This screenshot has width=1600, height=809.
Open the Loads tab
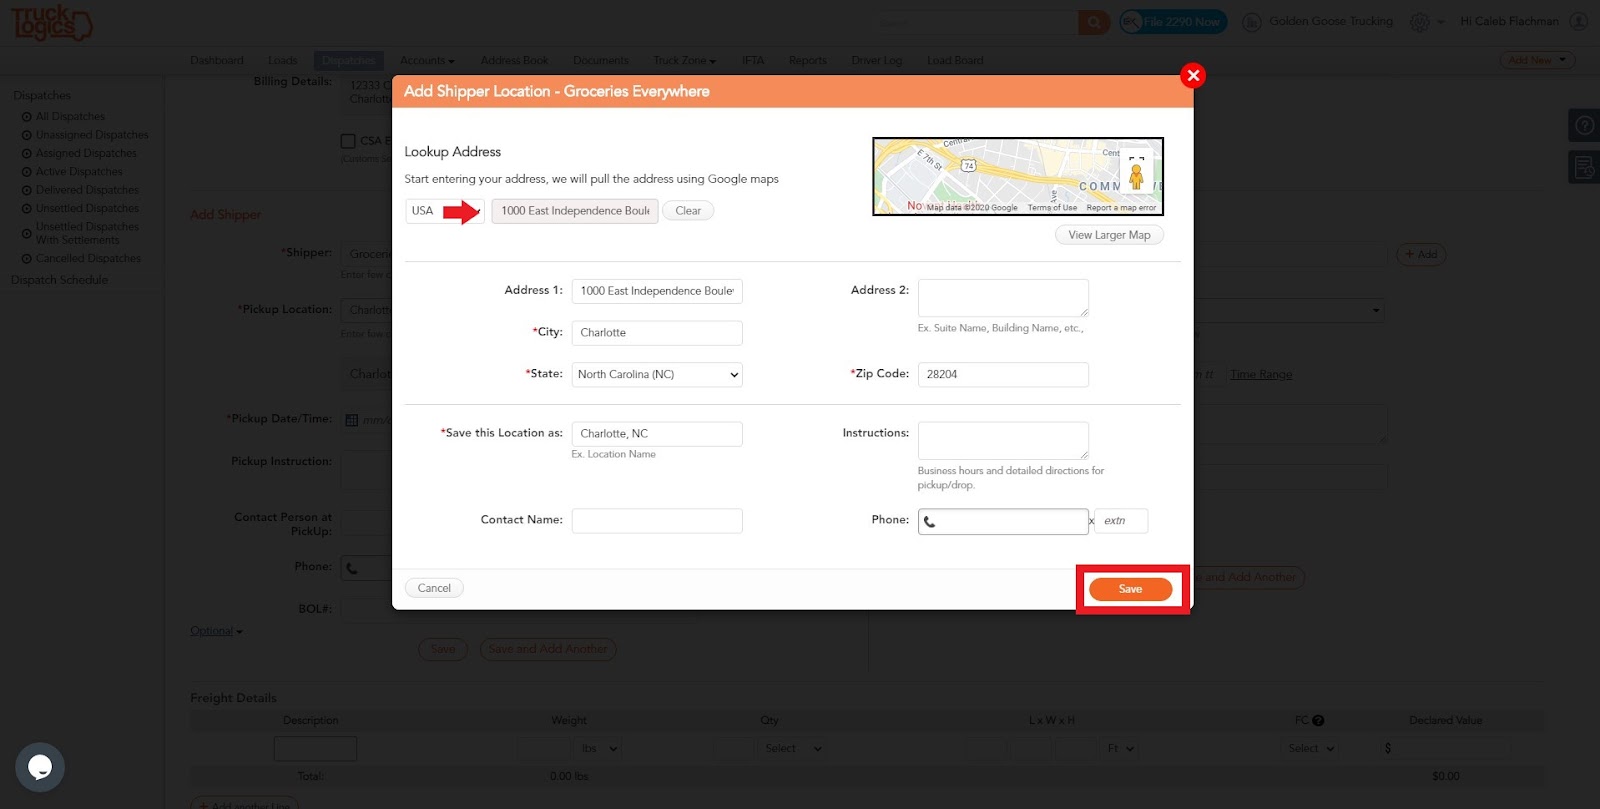click(282, 61)
